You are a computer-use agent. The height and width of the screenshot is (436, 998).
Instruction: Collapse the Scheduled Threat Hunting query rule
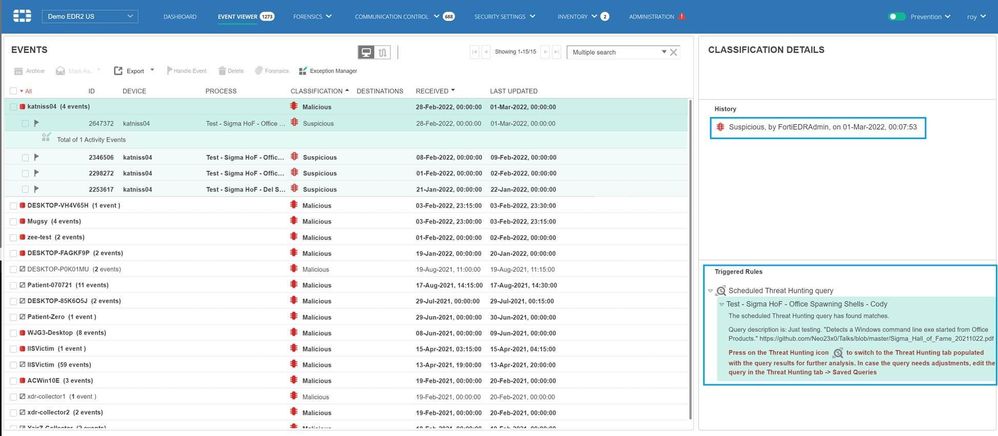coord(710,290)
